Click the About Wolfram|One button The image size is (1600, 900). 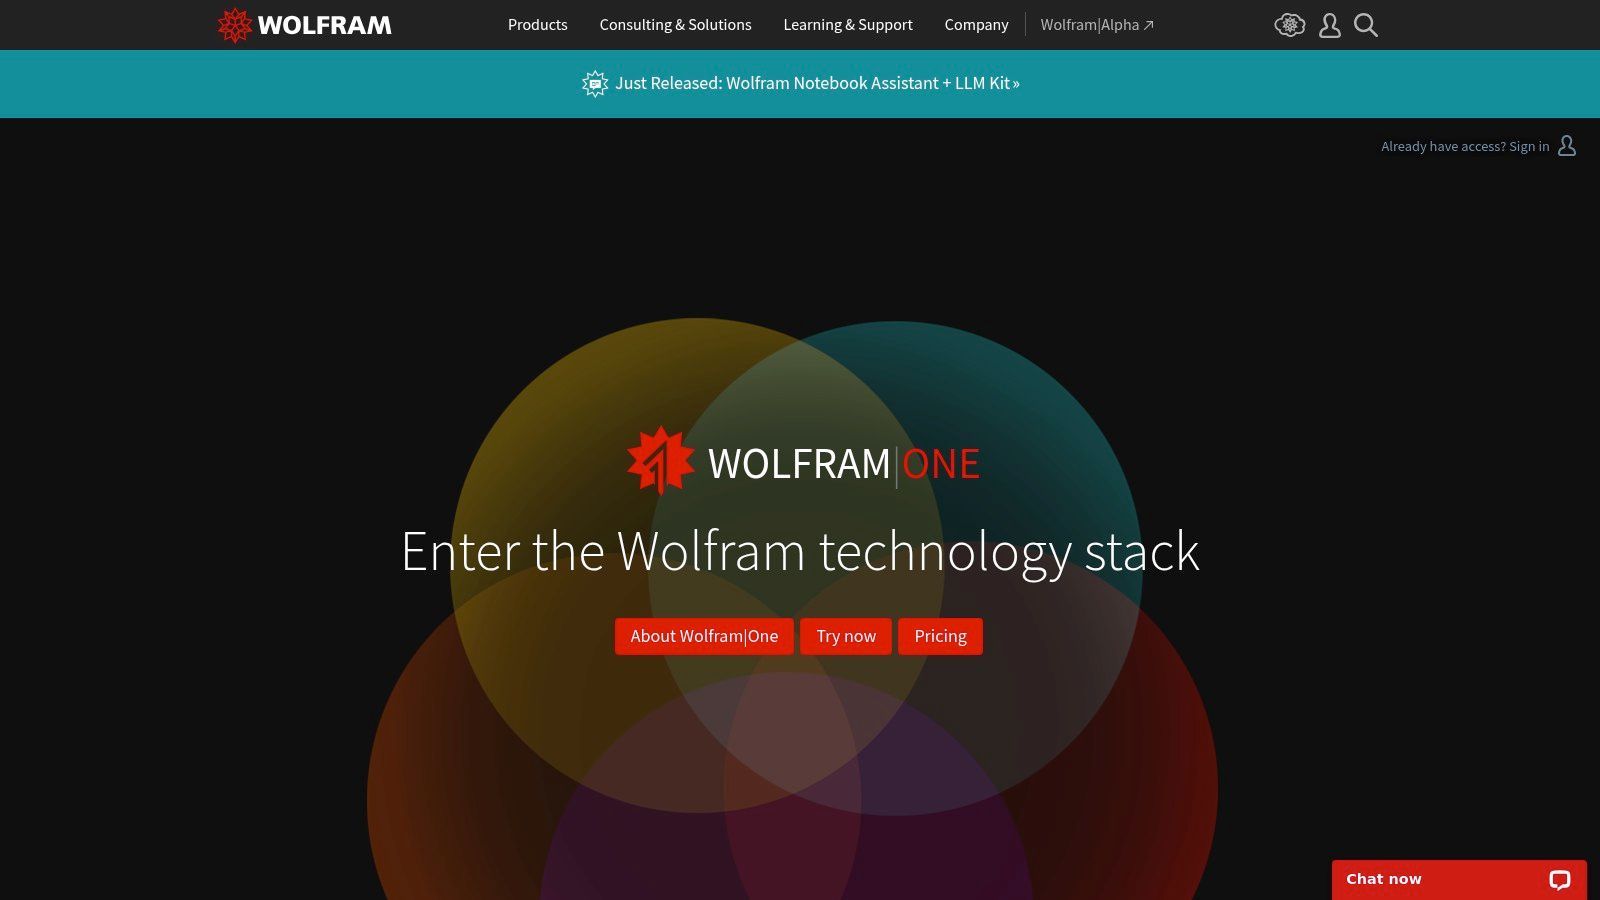click(704, 636)
